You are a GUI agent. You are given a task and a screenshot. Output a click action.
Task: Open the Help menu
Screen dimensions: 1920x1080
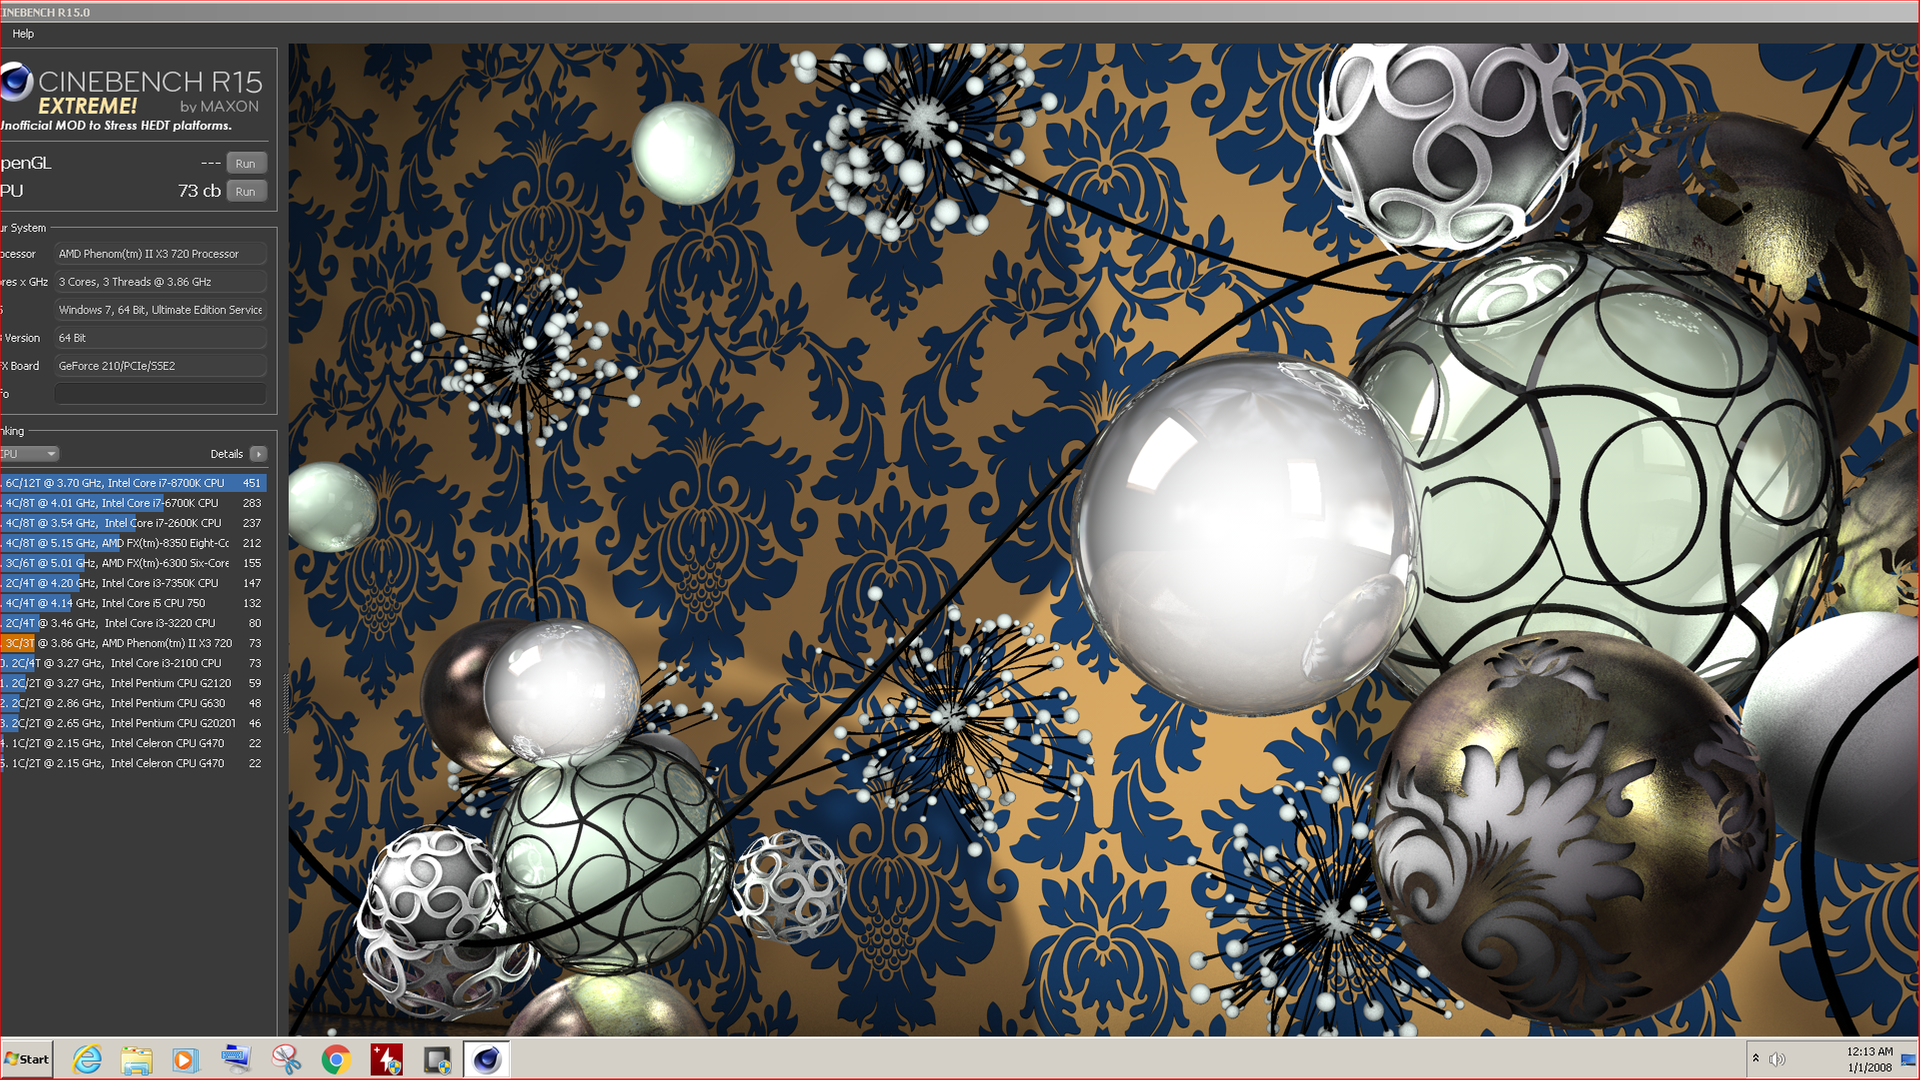pyautogui.click(x=23, y=34)
